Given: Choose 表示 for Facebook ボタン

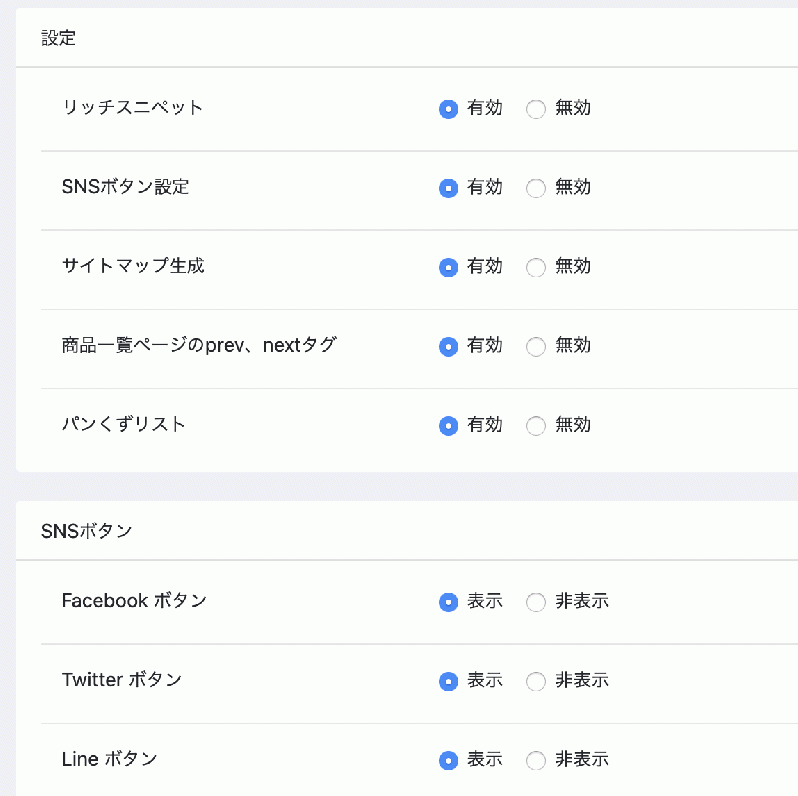Looking at the screenshot, I should click(448, 602).
